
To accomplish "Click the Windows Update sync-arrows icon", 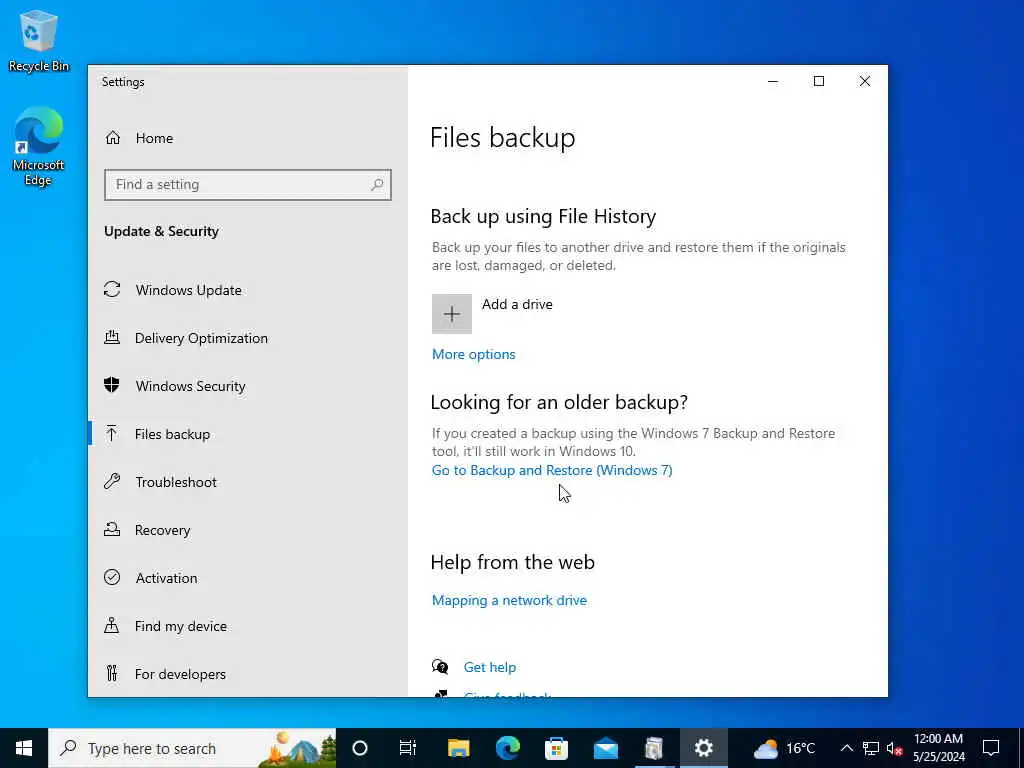I will 112,289.
